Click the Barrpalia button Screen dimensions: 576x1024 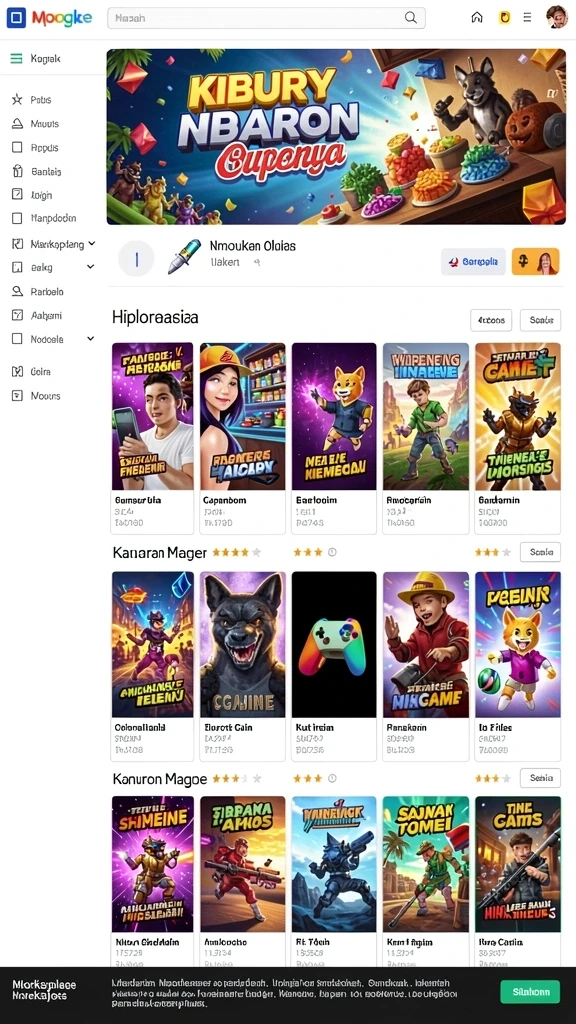coord(473,261)
